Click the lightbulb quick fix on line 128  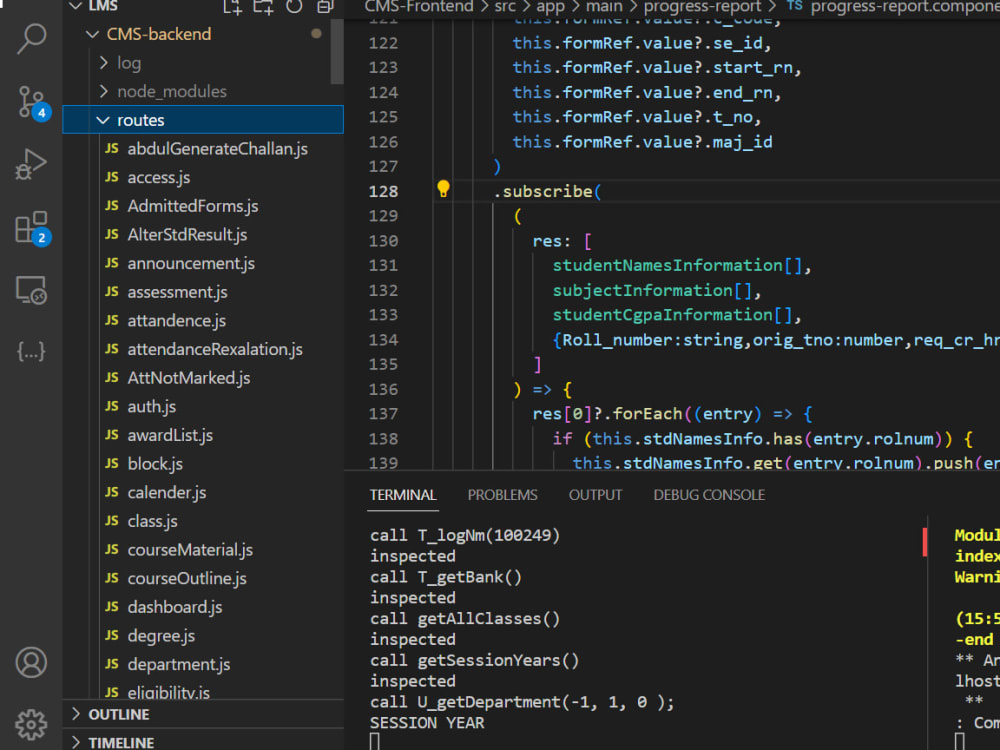click(x=444, y=188)
